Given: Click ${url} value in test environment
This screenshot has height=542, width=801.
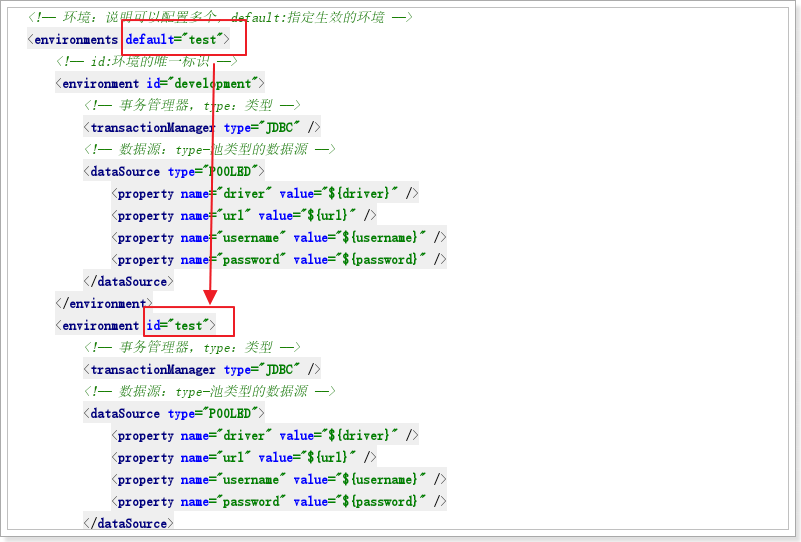Looking at the screenshot, I should (x=328, y=458).
